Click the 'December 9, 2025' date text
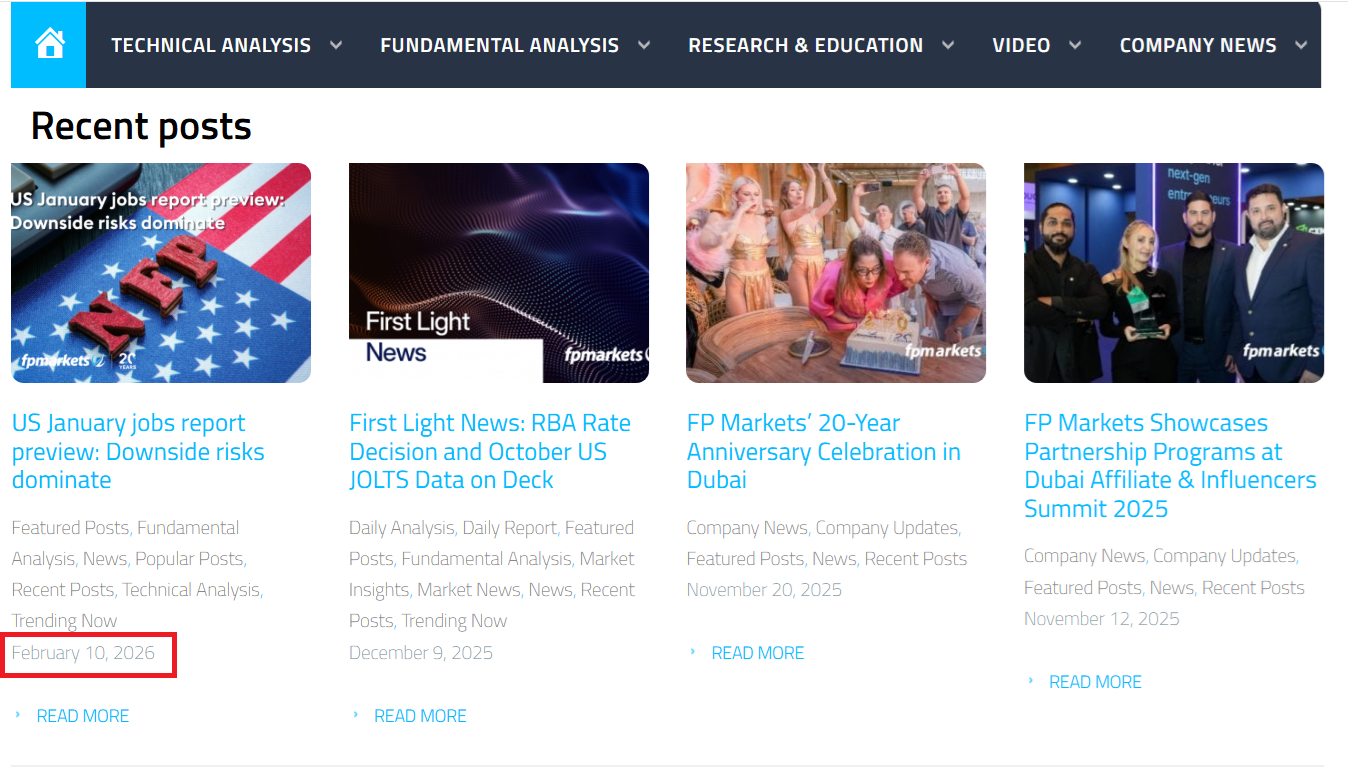 421,653
